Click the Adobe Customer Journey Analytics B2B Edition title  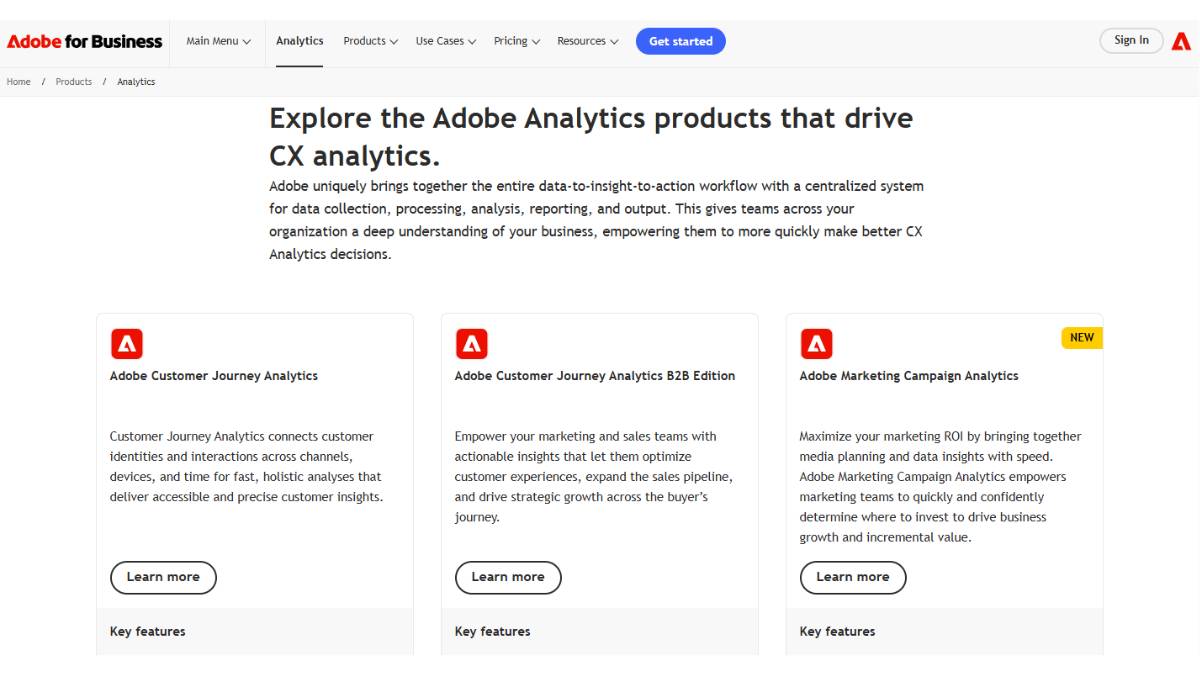(595, 376)
